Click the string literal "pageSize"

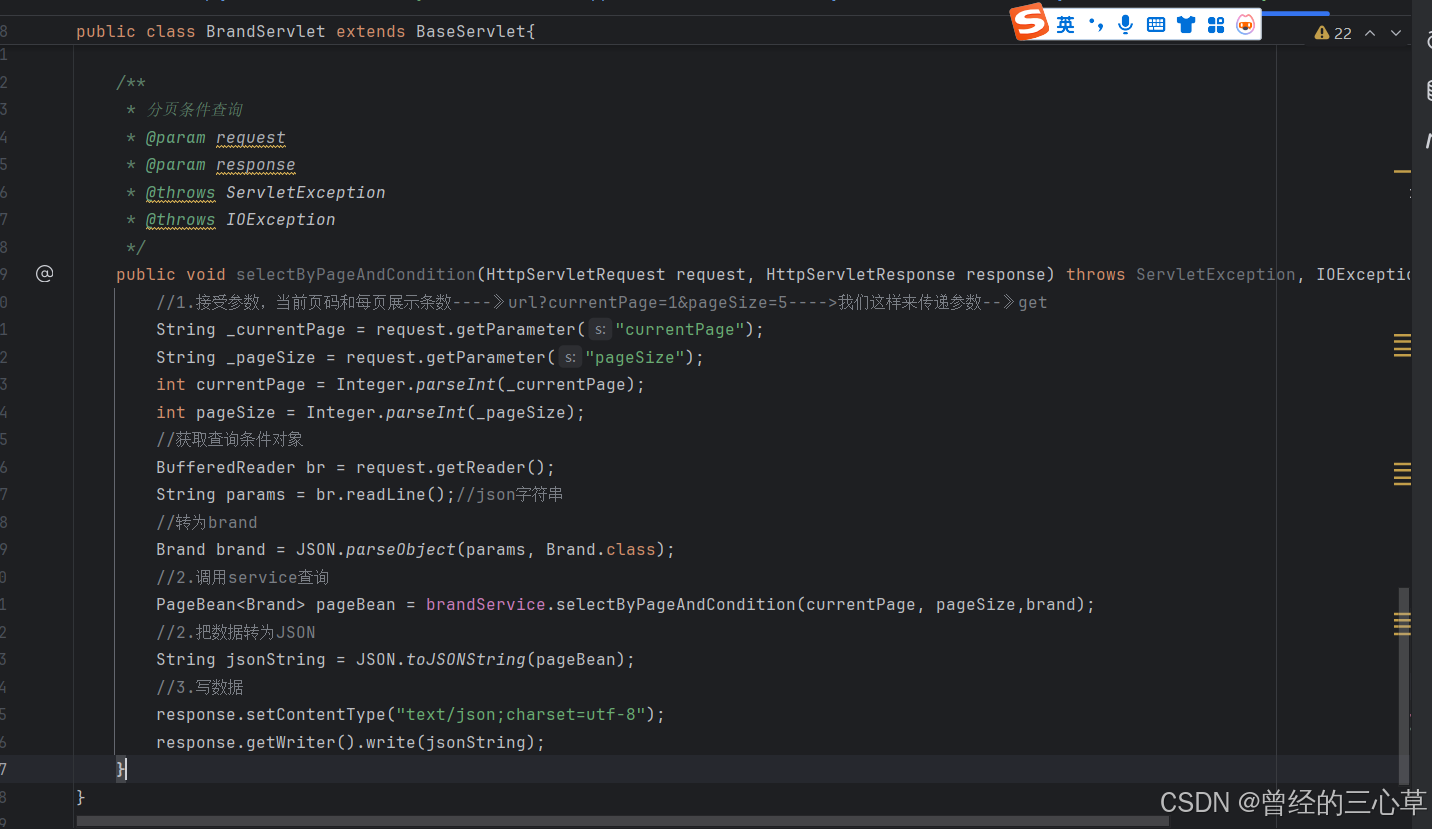[x=635, y=357]
